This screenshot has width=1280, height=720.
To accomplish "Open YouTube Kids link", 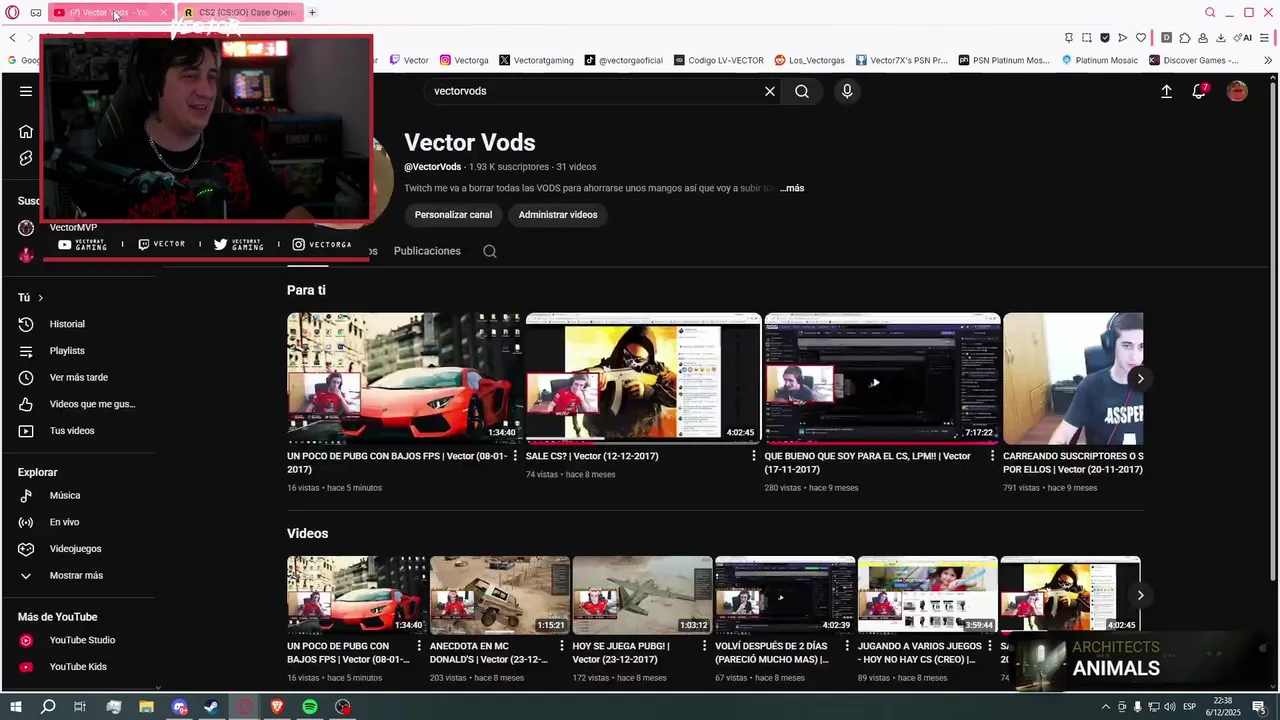I will (x=78, y=667).
